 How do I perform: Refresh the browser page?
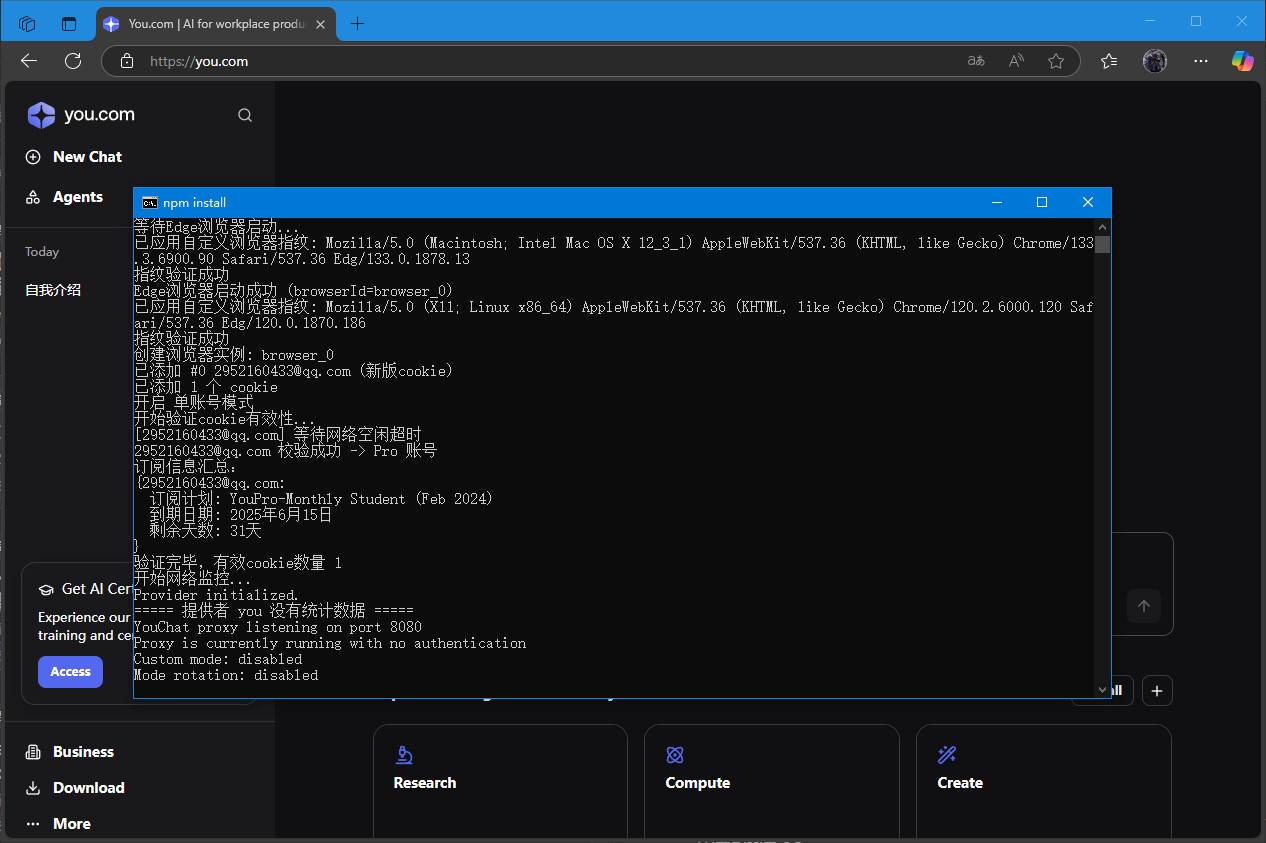pyautogui.click(x=73, y=61)
